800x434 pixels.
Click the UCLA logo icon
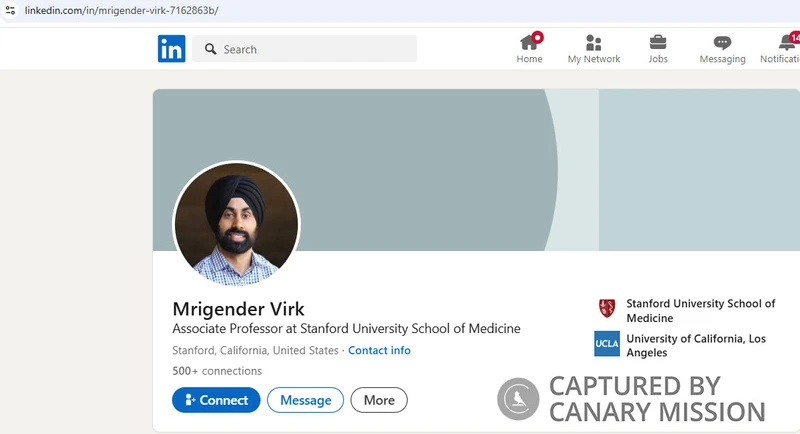point(607,344)
